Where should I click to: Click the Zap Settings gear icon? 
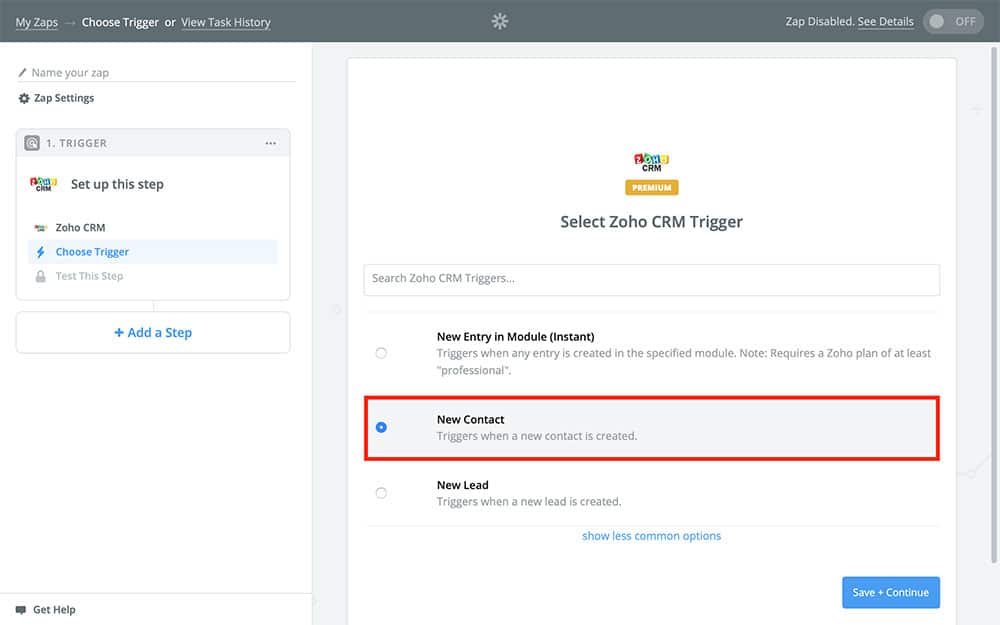tap(24, 98)
